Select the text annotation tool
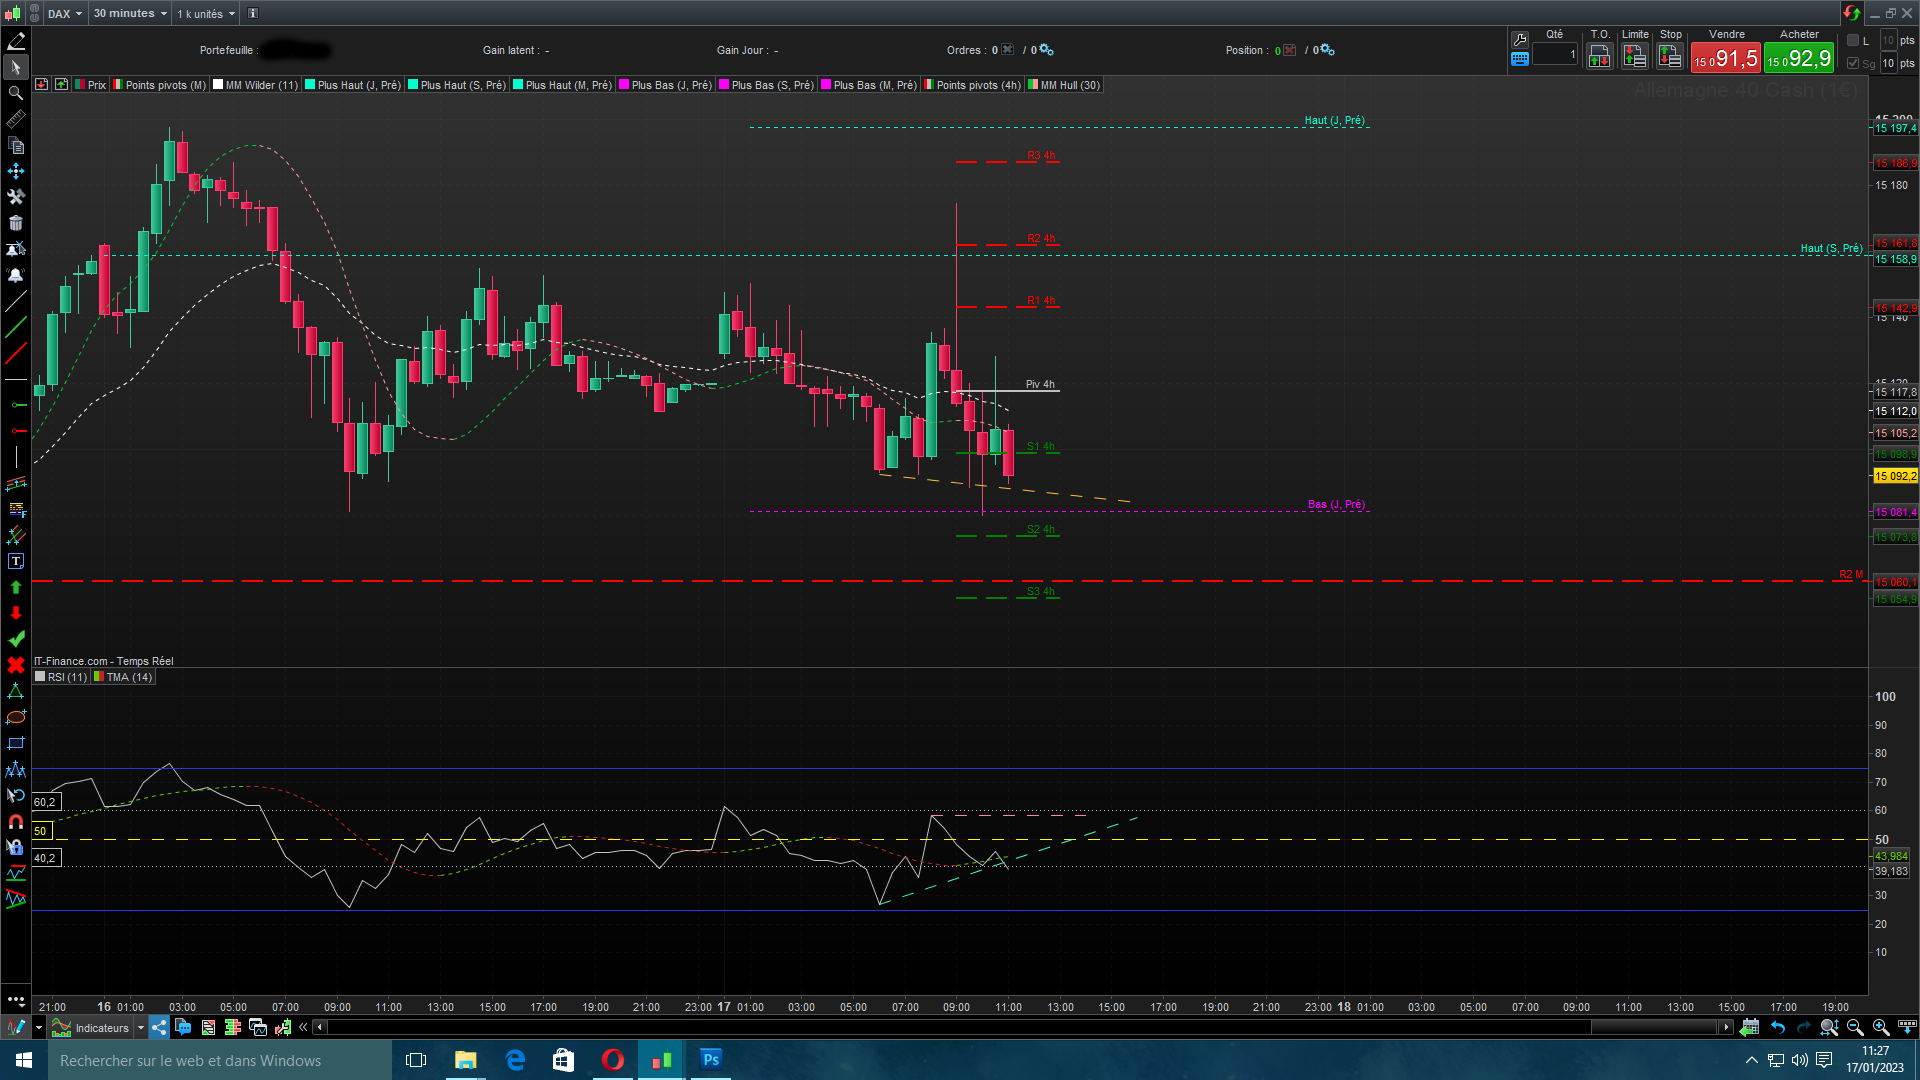The width and height of the screenshot is (1920, 1080). pos(15,561)
